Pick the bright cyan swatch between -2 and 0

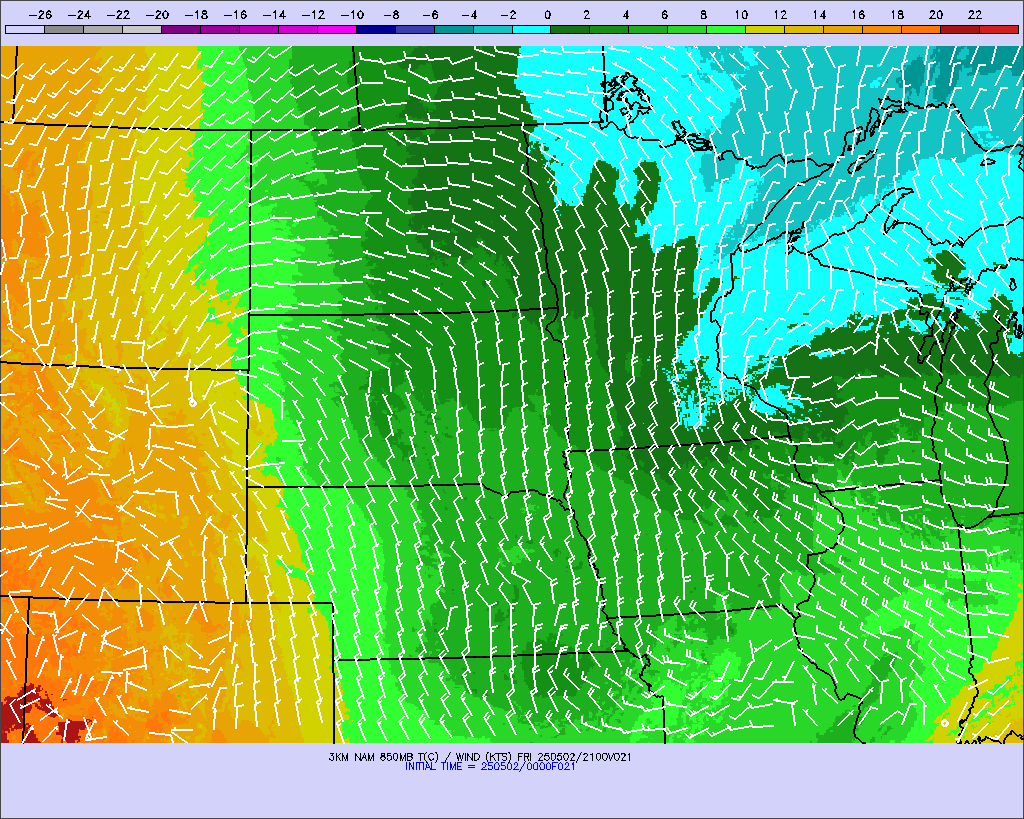[x=532, y=29]
